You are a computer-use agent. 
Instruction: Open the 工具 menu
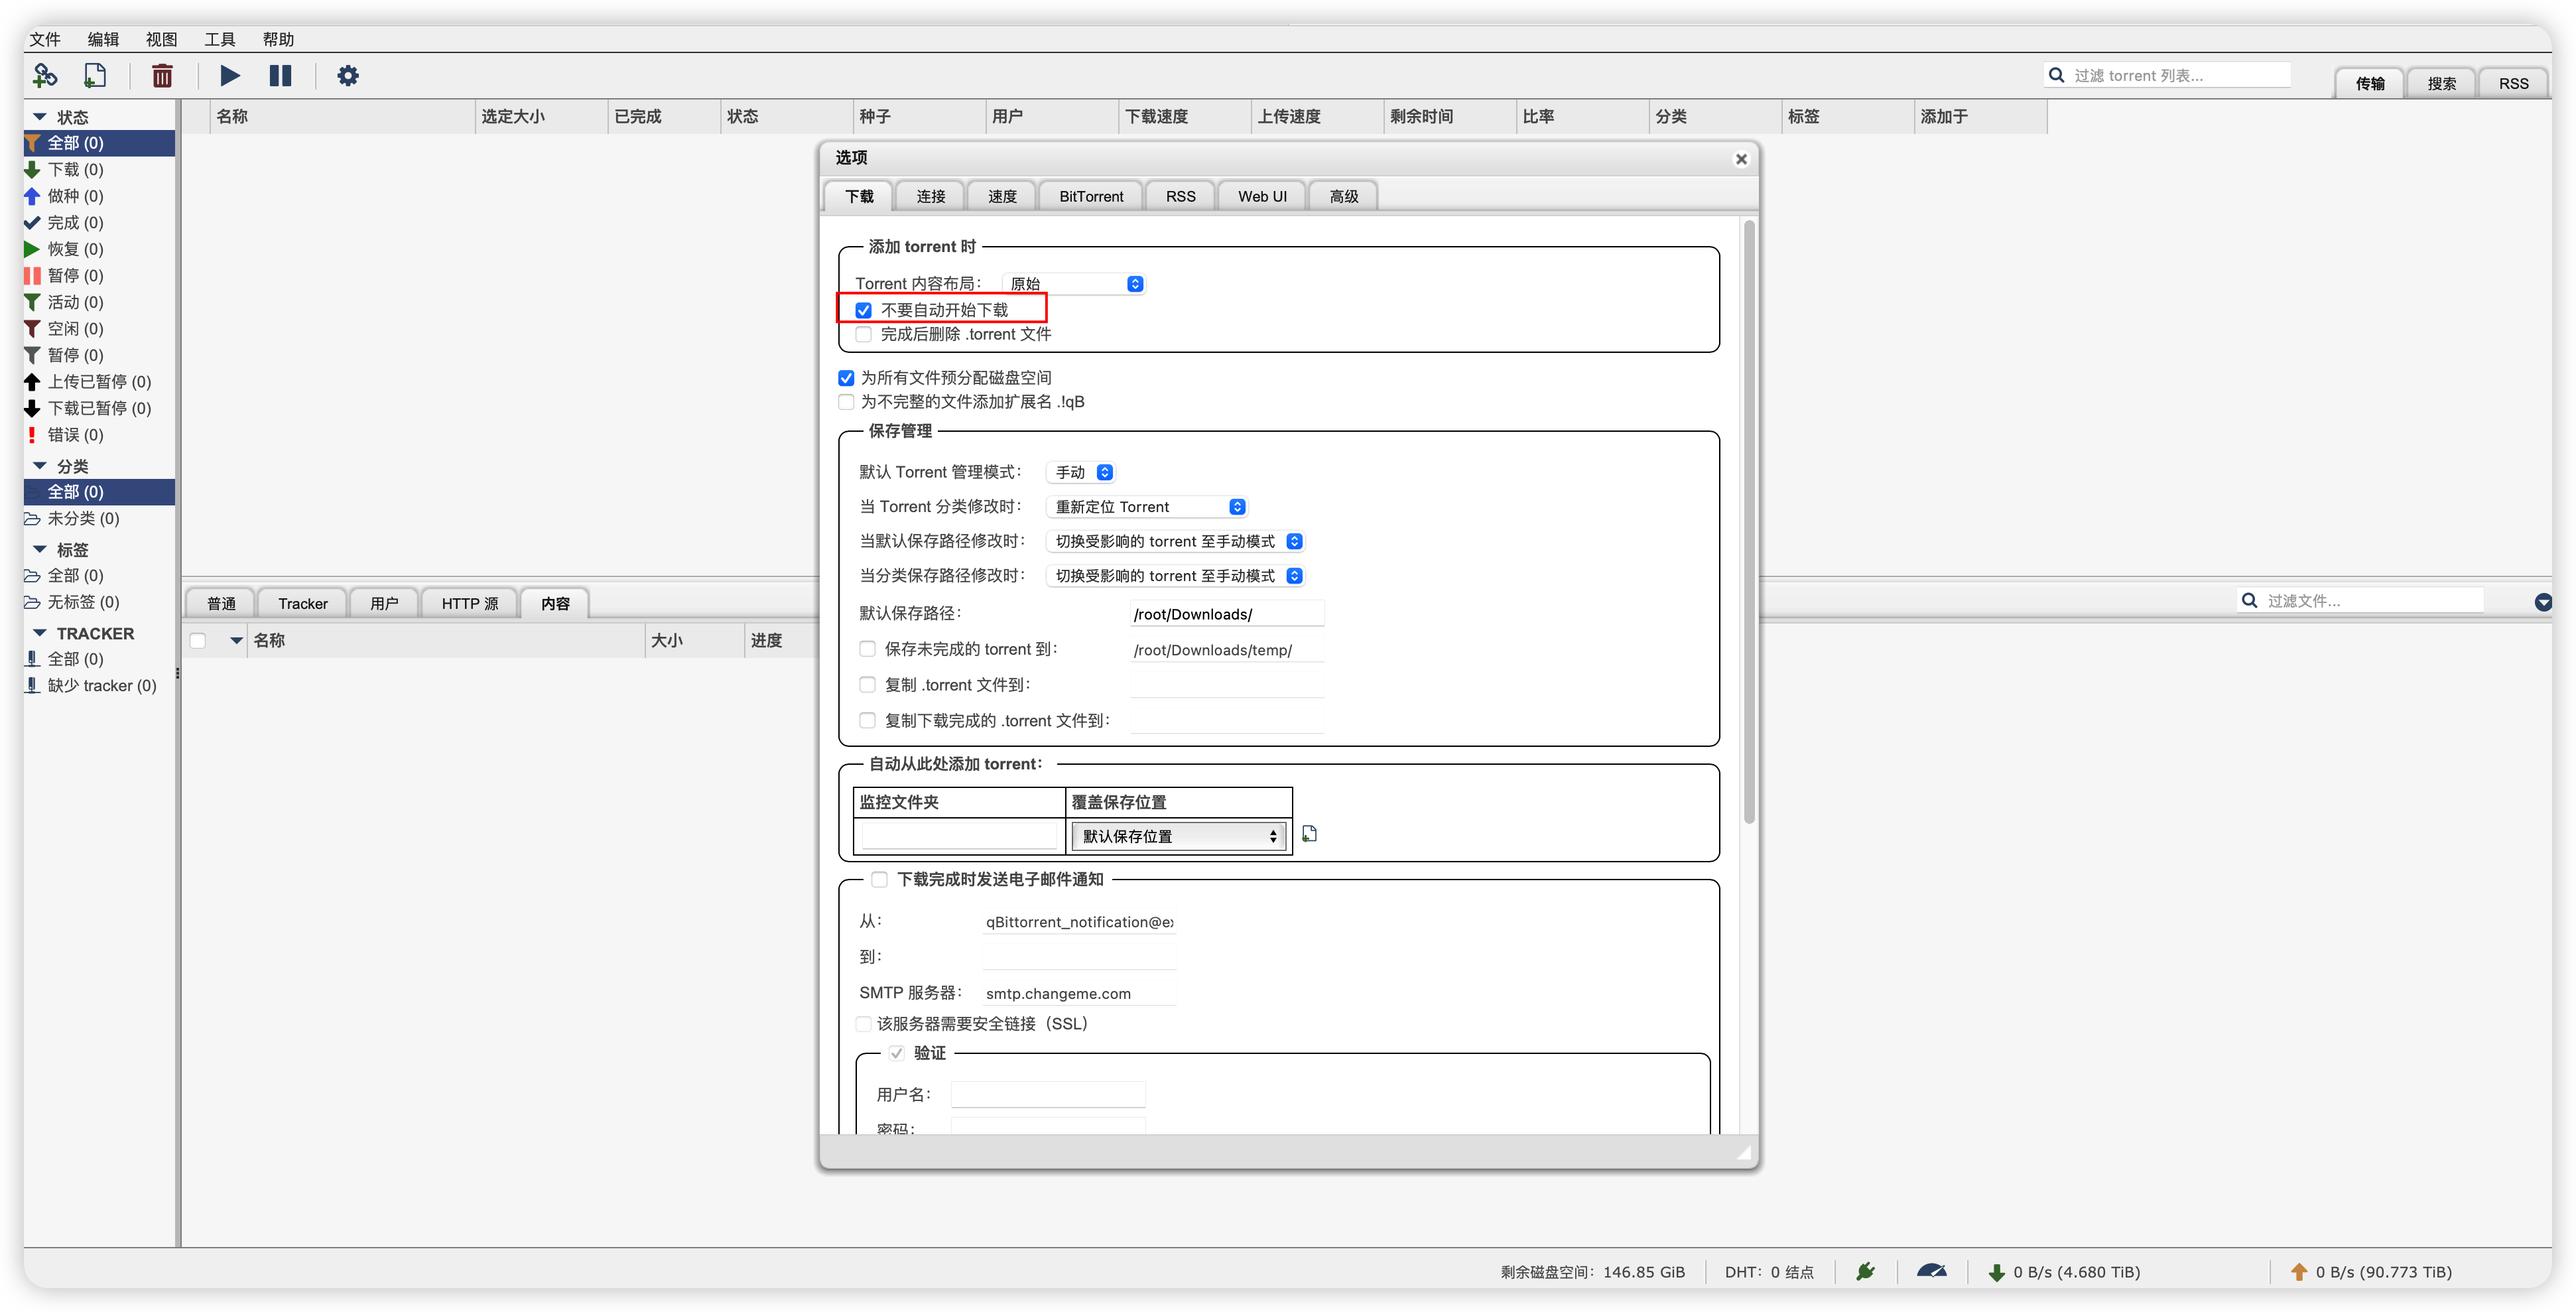tap(220, 39)
